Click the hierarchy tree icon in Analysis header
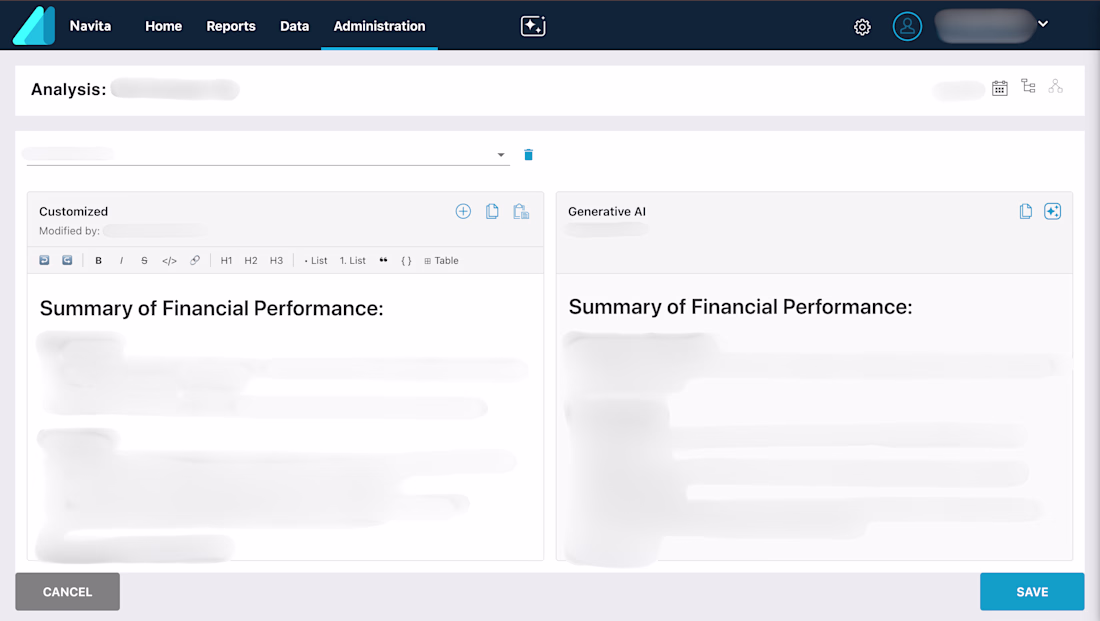Viewport: 1100px width, 621px height. (1028, 86)
